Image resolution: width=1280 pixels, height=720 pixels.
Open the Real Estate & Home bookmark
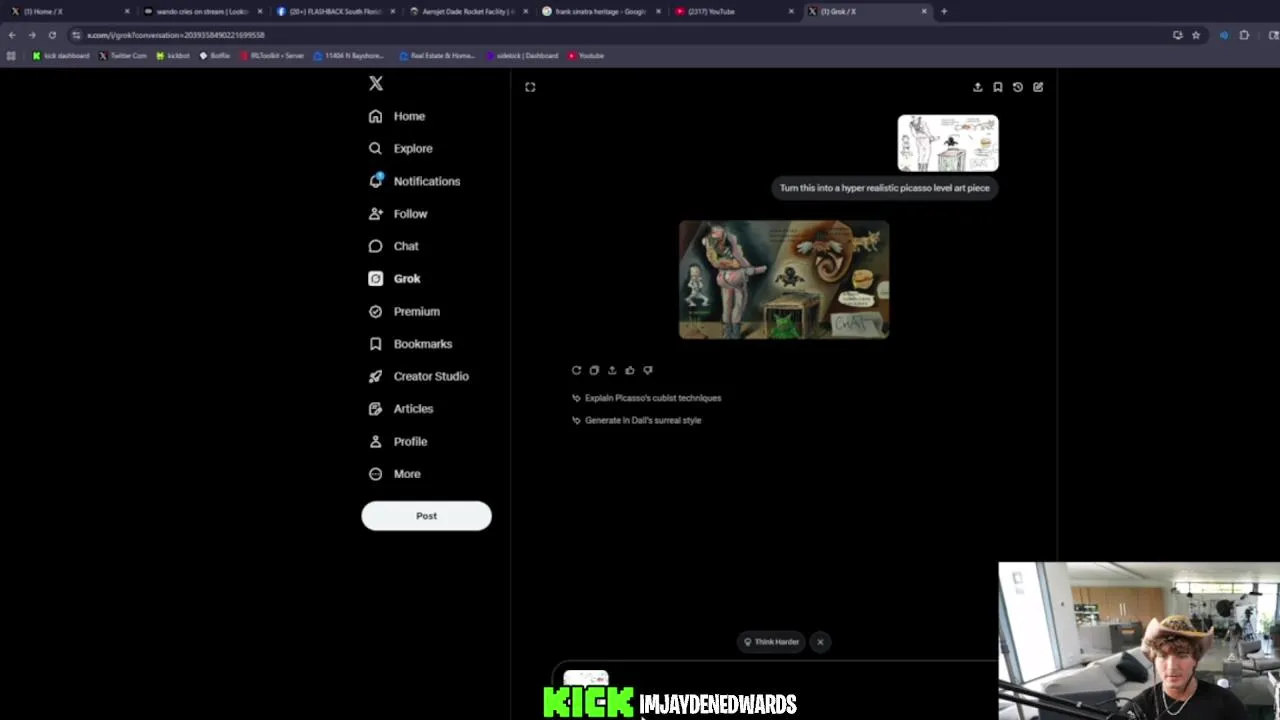pyautogui.click(x=437, y=56)
